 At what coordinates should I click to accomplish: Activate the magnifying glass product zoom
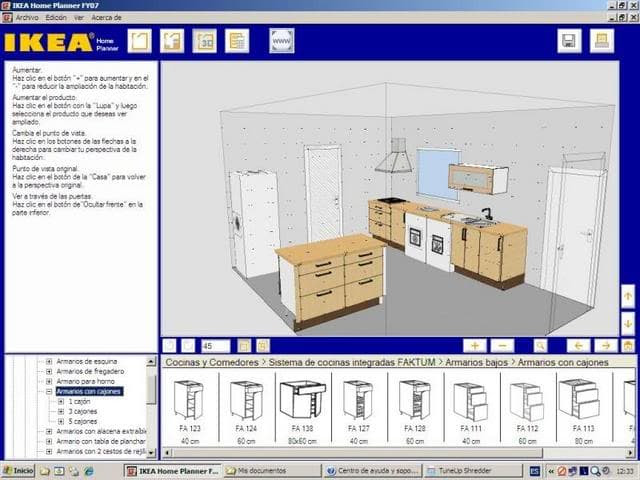(x=540, y=346)
